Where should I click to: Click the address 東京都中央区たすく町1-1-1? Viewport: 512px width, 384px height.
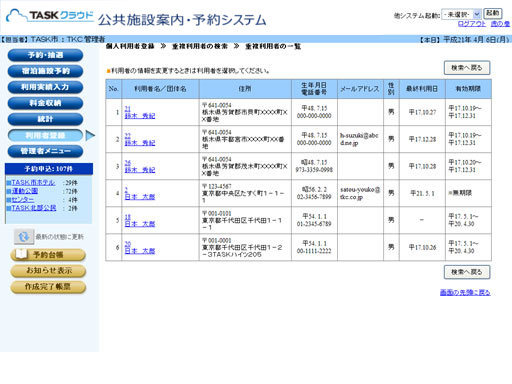click(243, 197)
